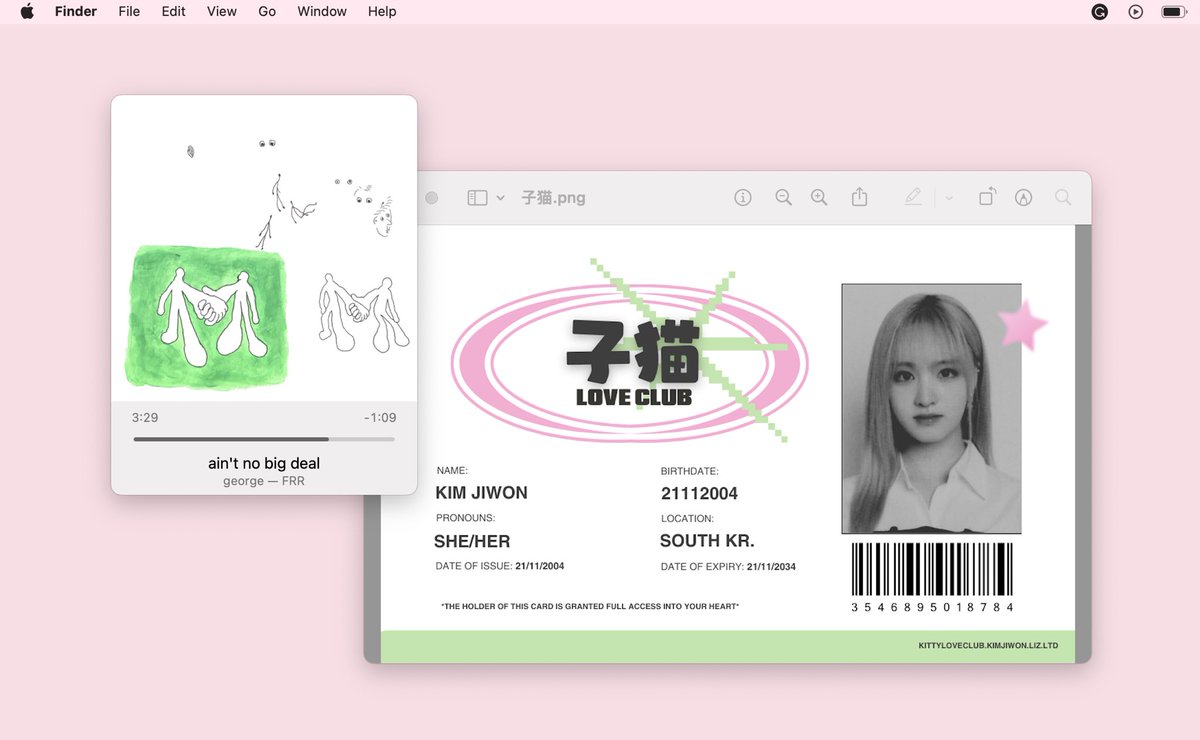Open the File menu
1200x740 pixels.
[129, 12]
